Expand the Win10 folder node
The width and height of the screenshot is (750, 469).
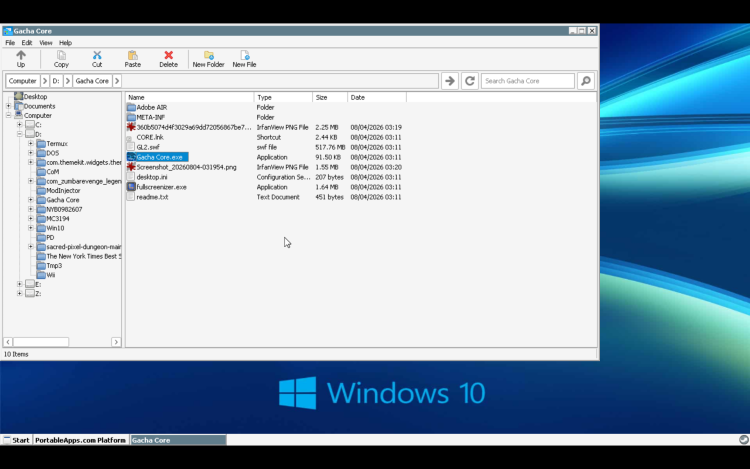31,228
